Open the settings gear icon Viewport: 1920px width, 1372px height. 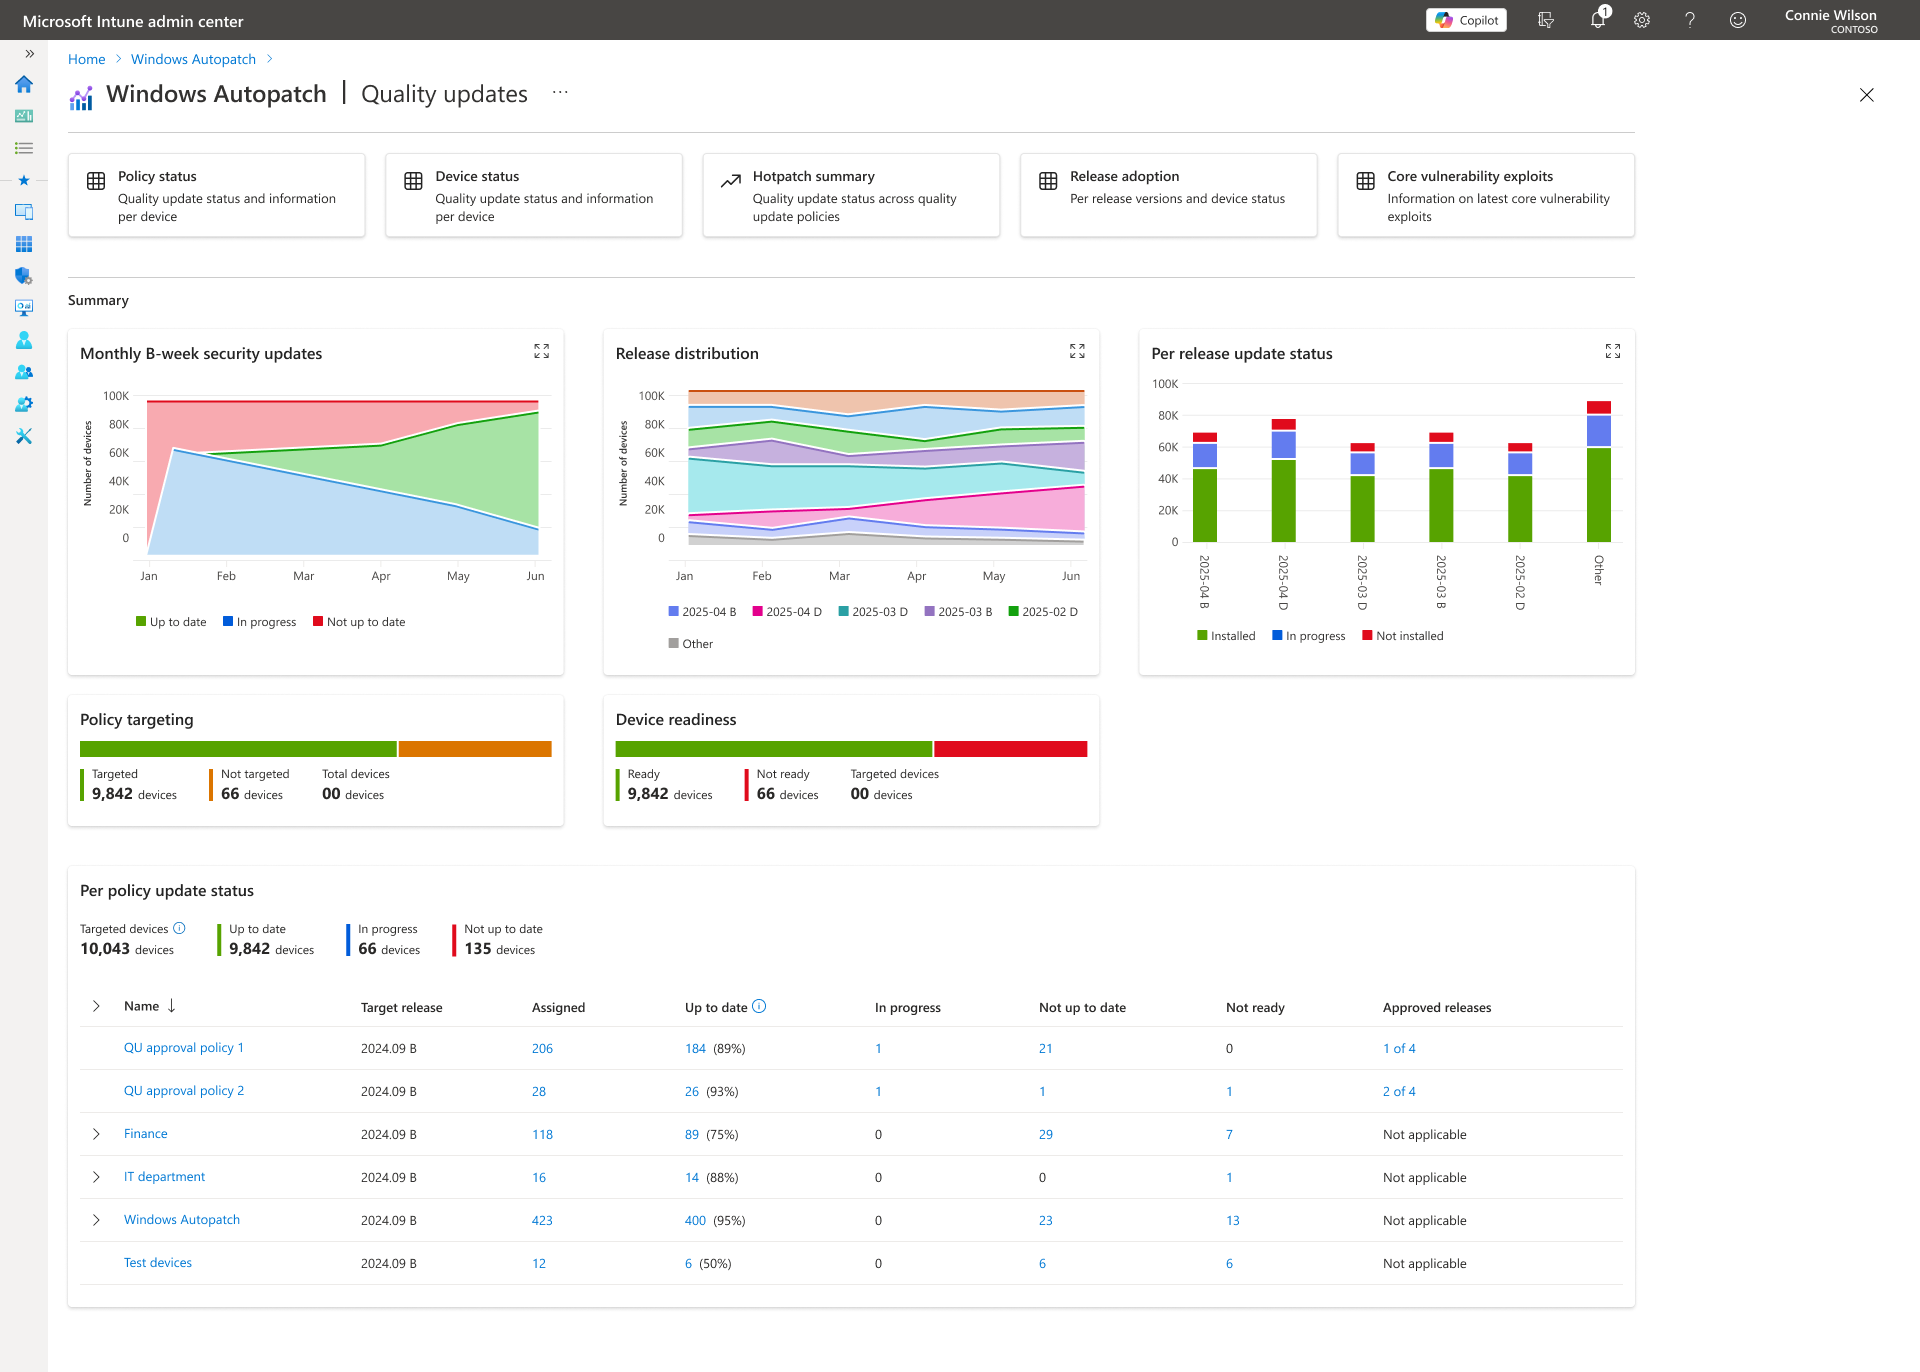(1642, 20)
